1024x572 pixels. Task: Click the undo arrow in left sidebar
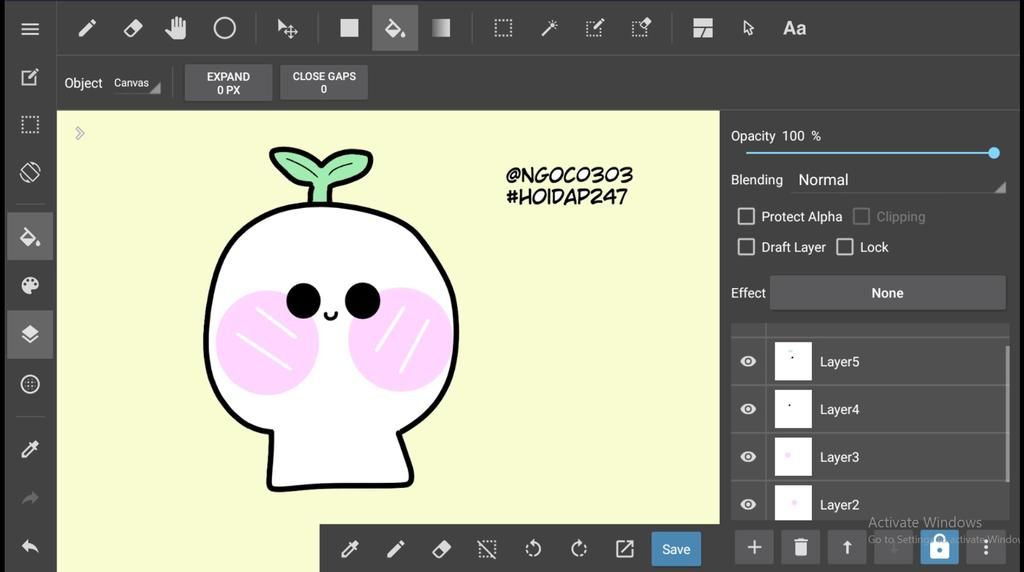(30, 546)
